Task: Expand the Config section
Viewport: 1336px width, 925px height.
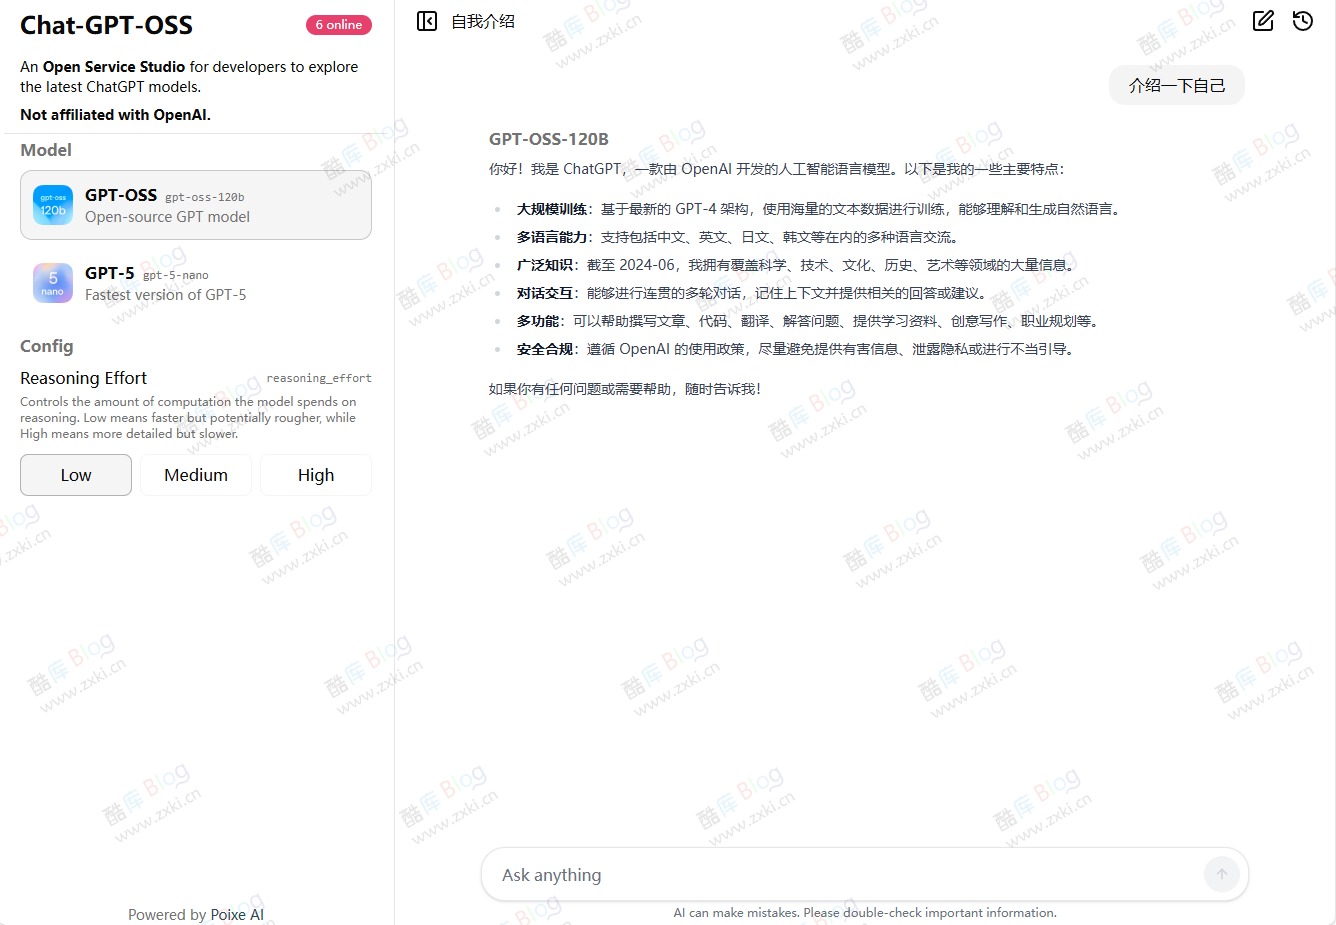Action: pos(46,346)
